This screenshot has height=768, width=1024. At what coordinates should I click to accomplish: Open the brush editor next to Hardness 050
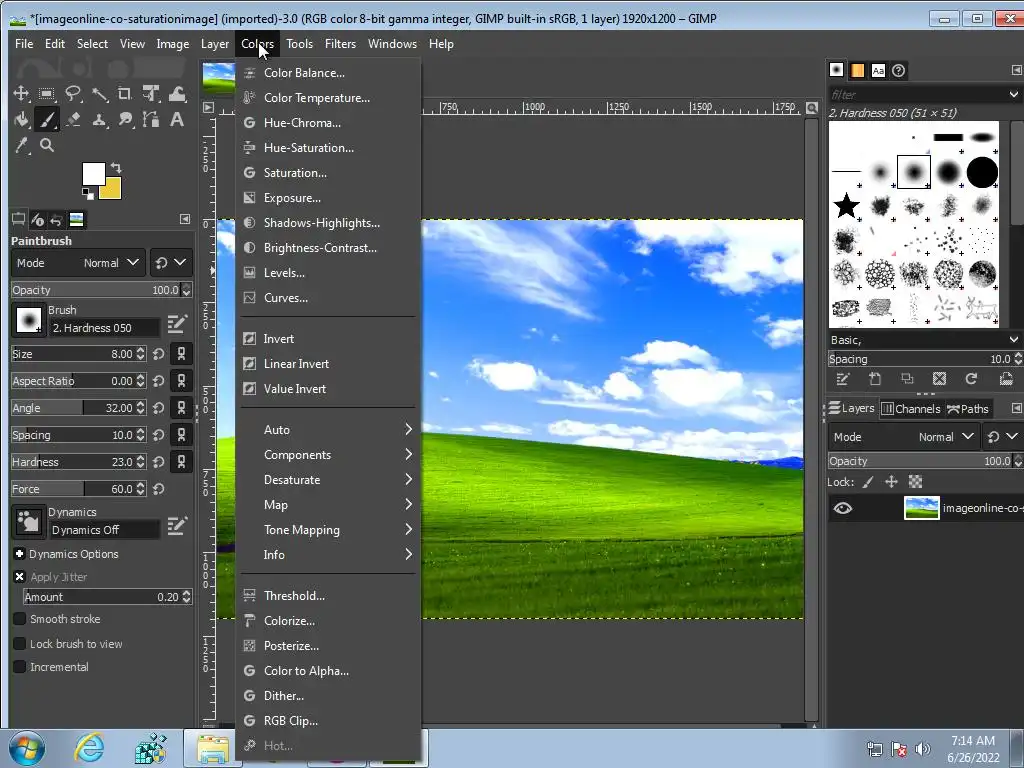coord(176,323)
